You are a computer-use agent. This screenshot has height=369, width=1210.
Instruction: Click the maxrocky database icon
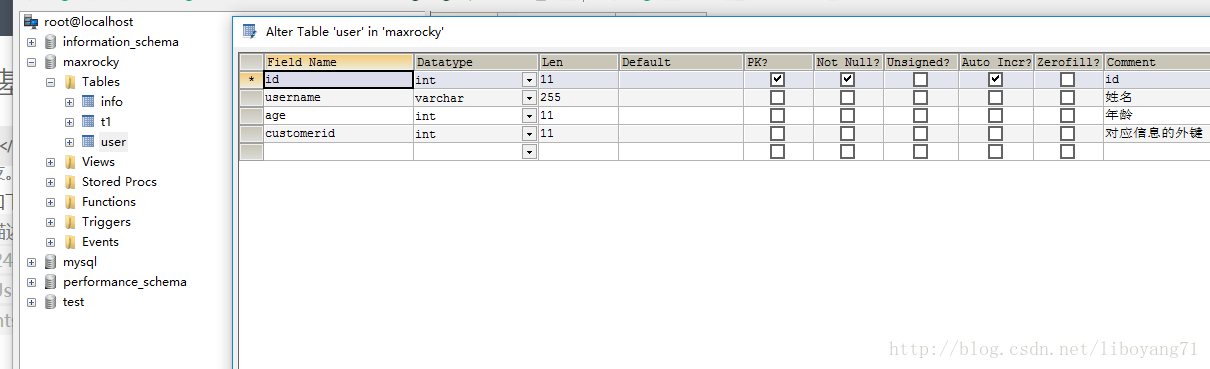tap(51, 61)
